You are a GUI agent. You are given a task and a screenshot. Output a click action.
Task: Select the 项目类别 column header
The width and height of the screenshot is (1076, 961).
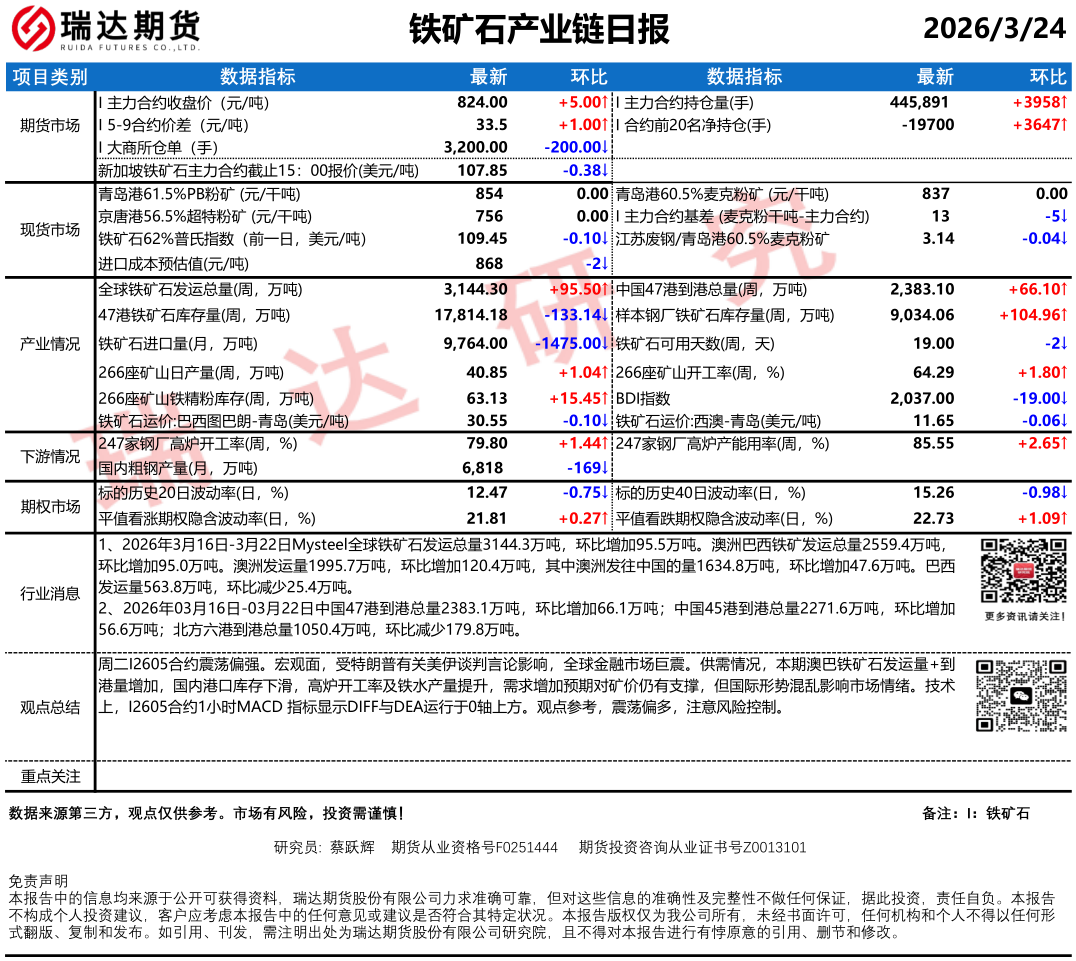[50, 77]
